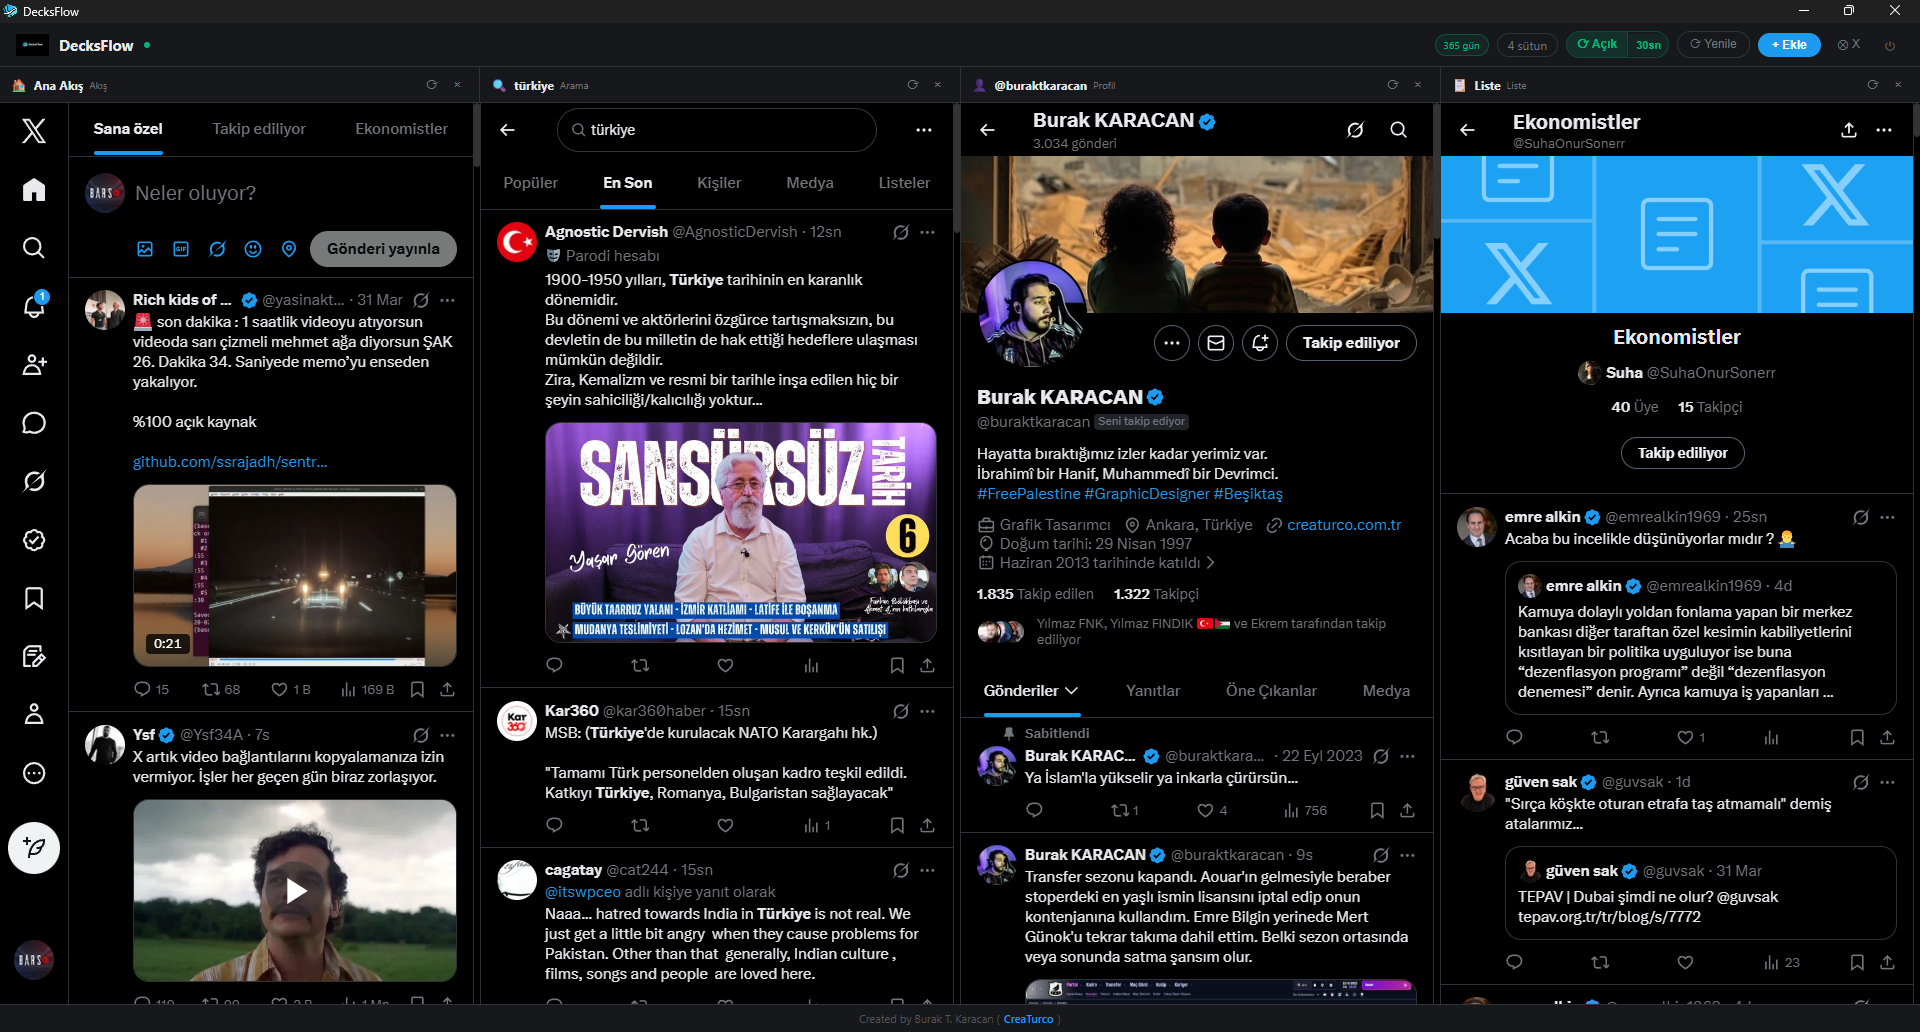
Task: Refresh the türkiye search column
Action: 912,85
